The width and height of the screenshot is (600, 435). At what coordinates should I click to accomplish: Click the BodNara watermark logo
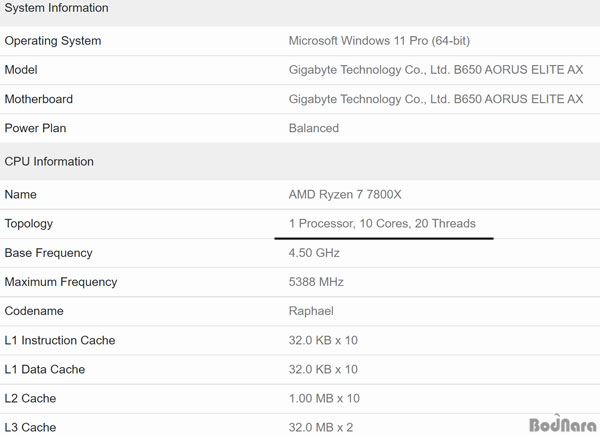coord(562,423)
